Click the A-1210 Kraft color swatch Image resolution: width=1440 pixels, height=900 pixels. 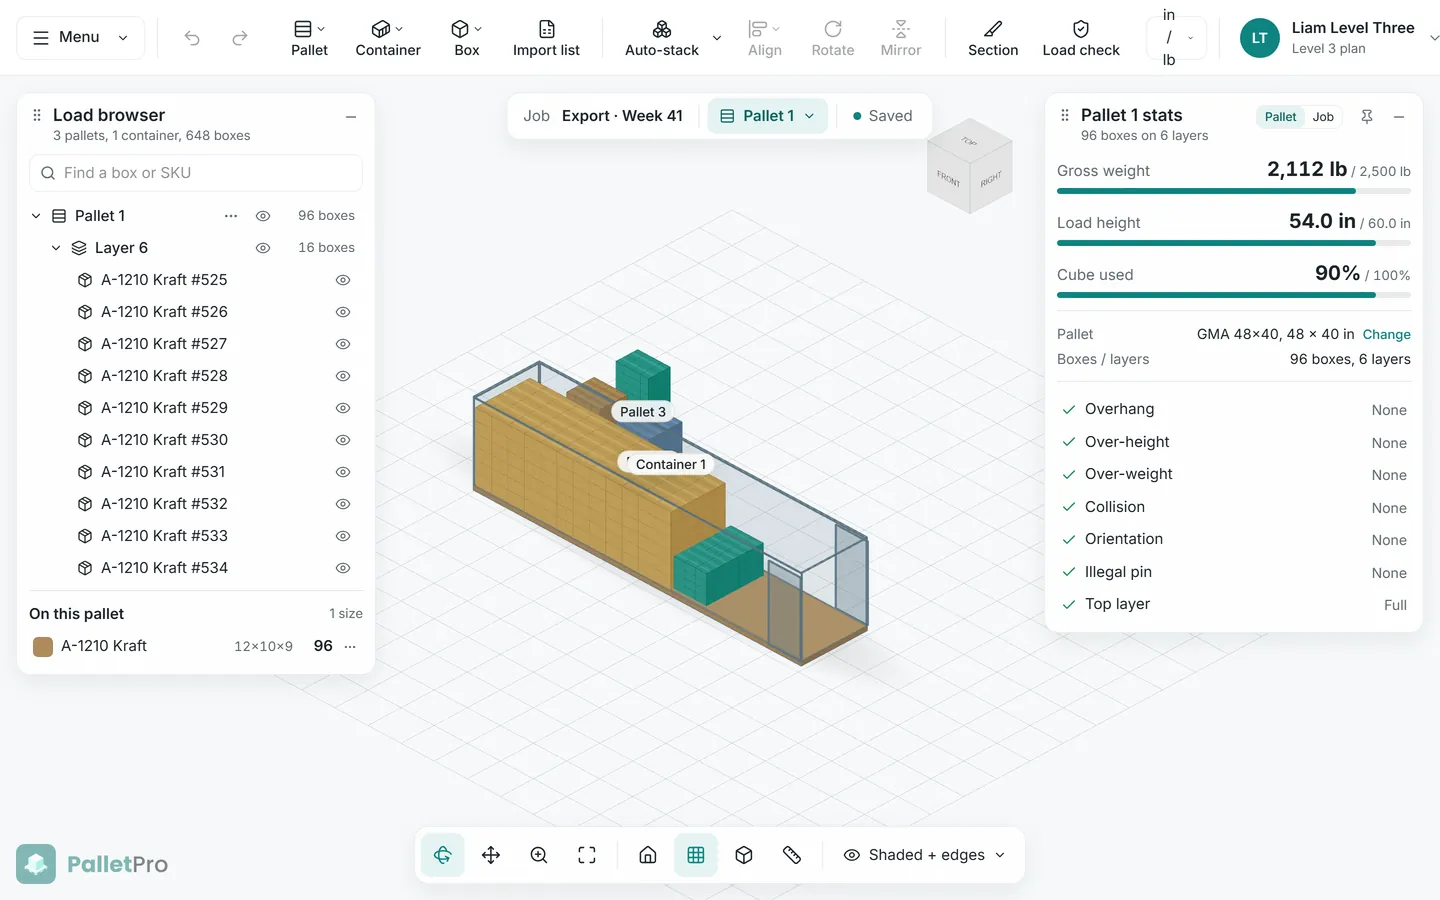click(x=43, y=647)
